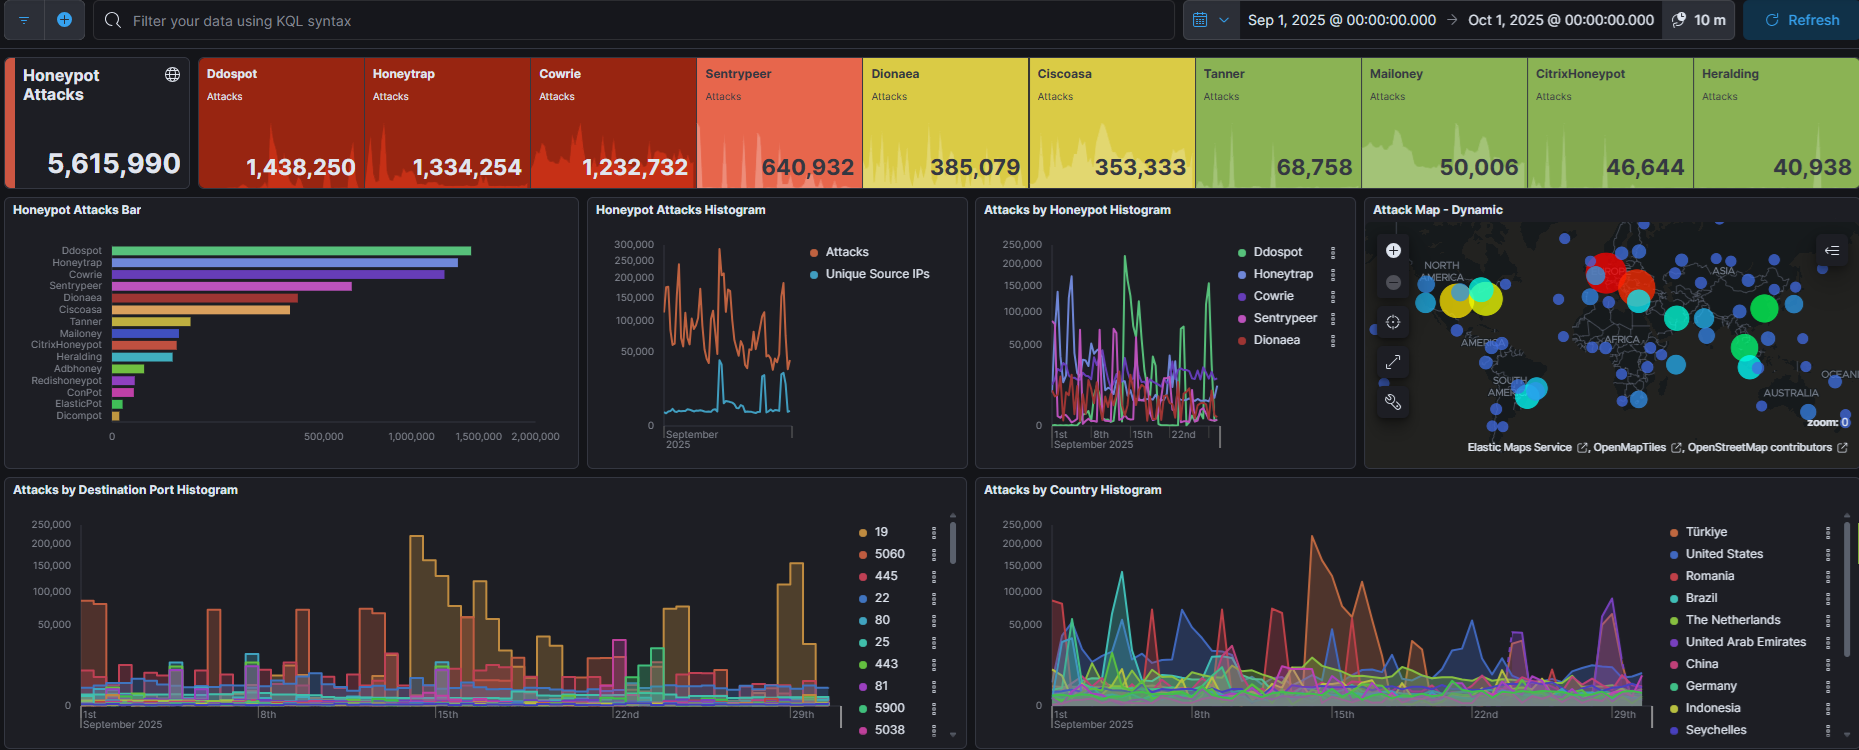Click the map fit-to-bounds target icon
The image size is (1859, 750).
[x=1393, y=322]
